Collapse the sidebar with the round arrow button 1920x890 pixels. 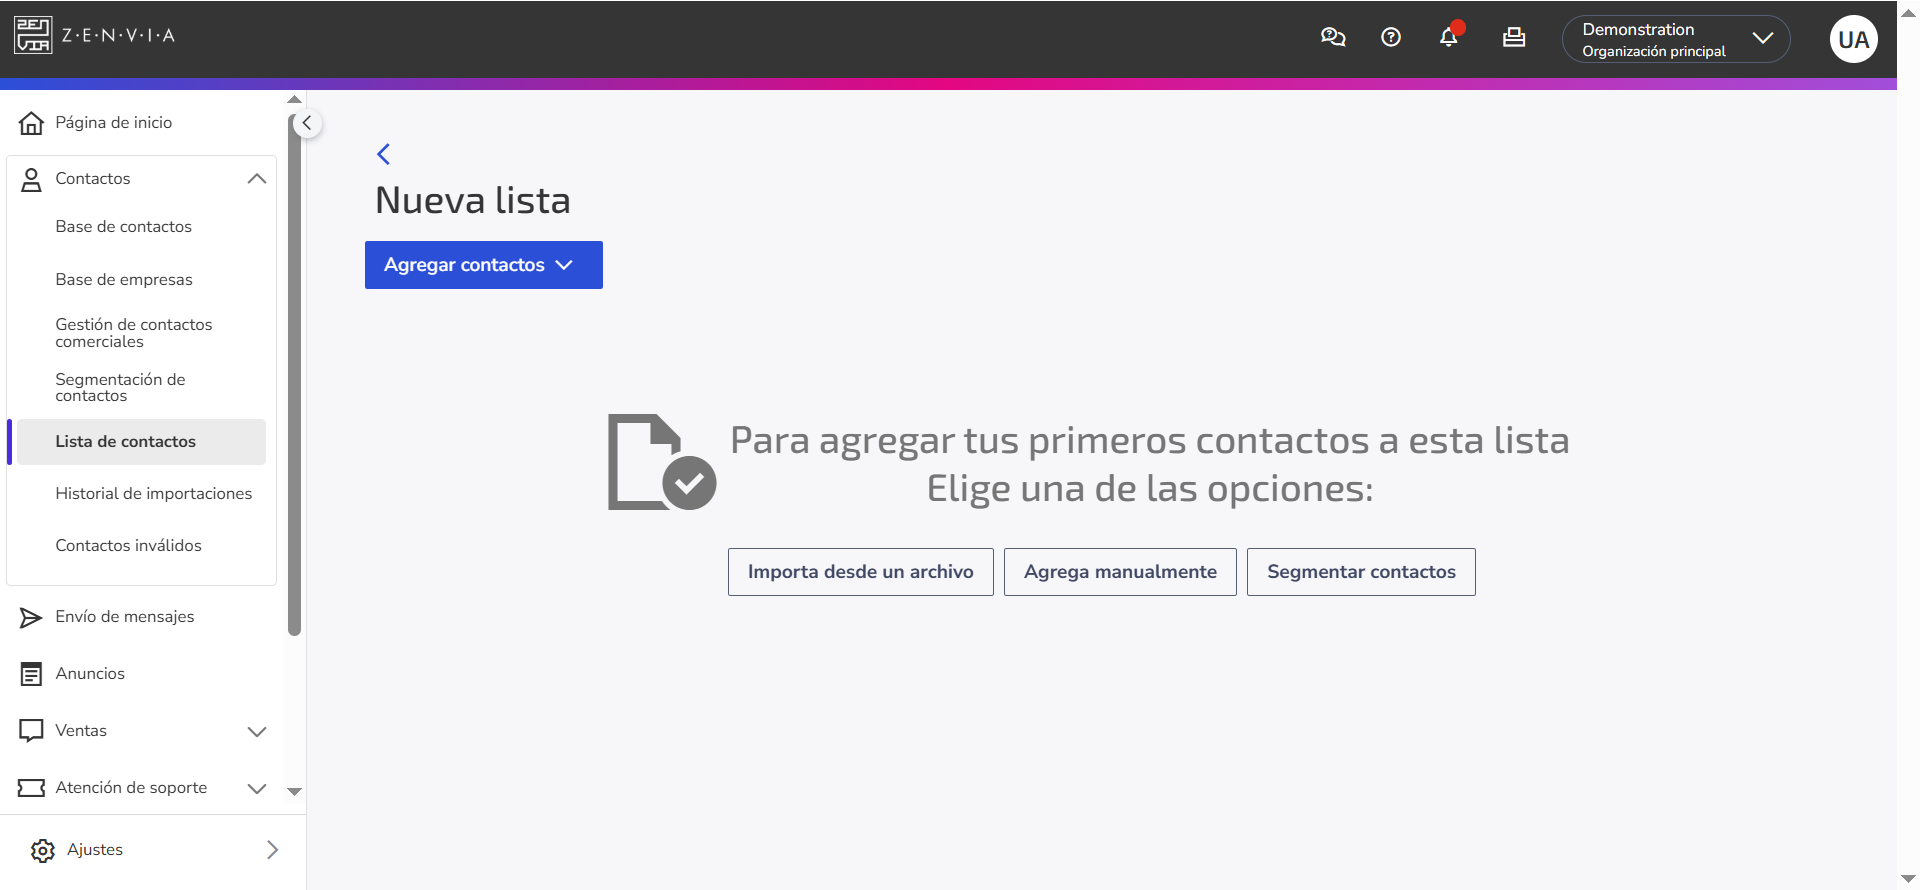(x=307, y=124)
